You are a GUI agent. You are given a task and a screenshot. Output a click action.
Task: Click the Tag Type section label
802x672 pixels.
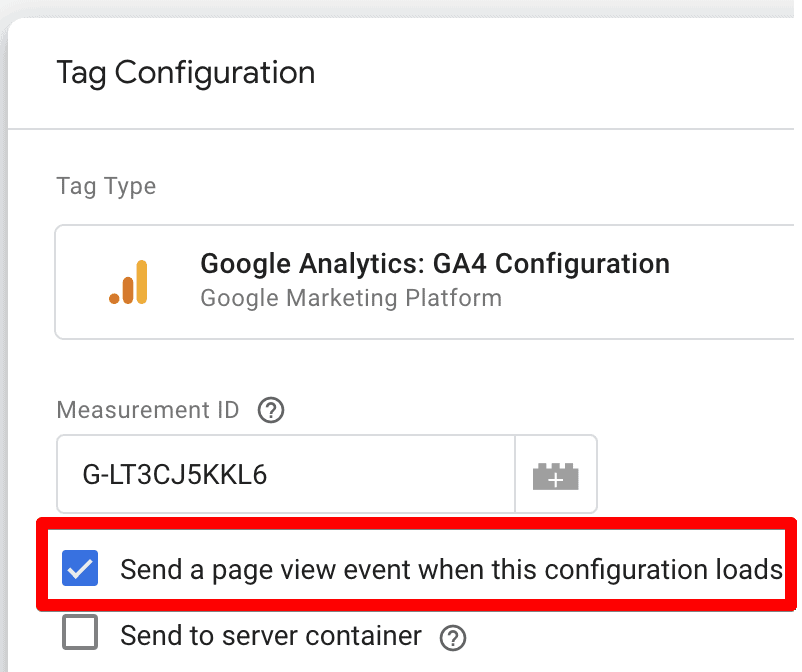point(105,186)
